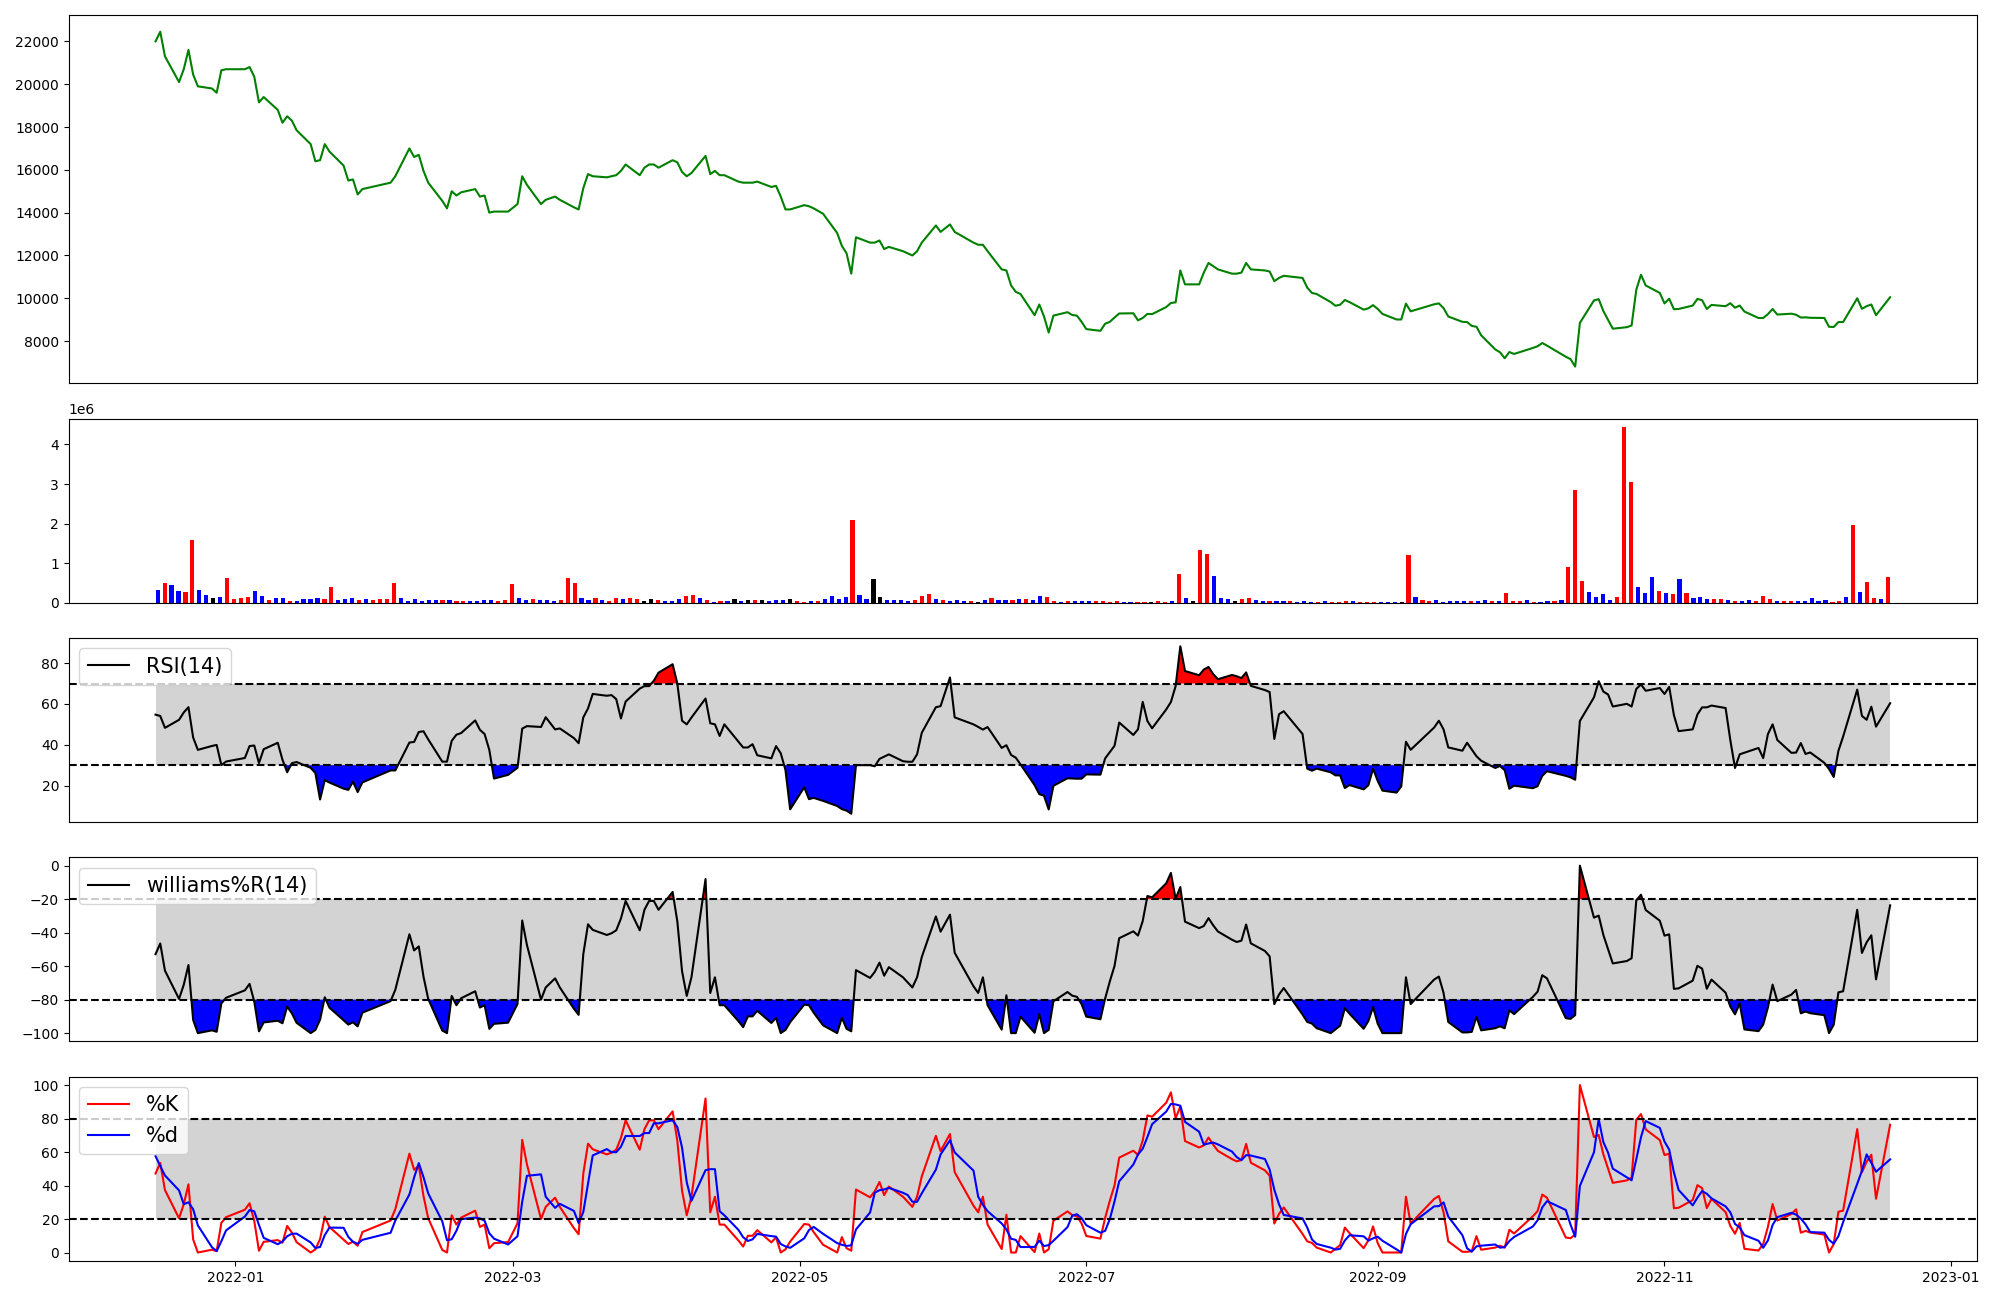Click the 2022-05 date label
The height and width of the screenshot is (1300, 2000).
pyautogui.click(x=800, y=1277)
